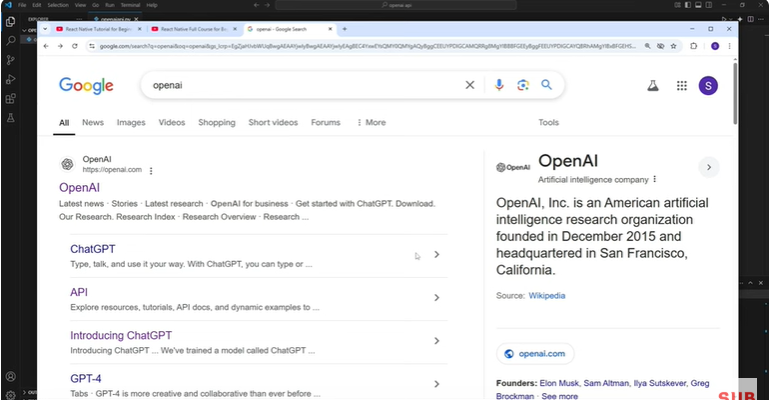
Task: Open three-dot options beside openai.com result
Action: (151, 171)
